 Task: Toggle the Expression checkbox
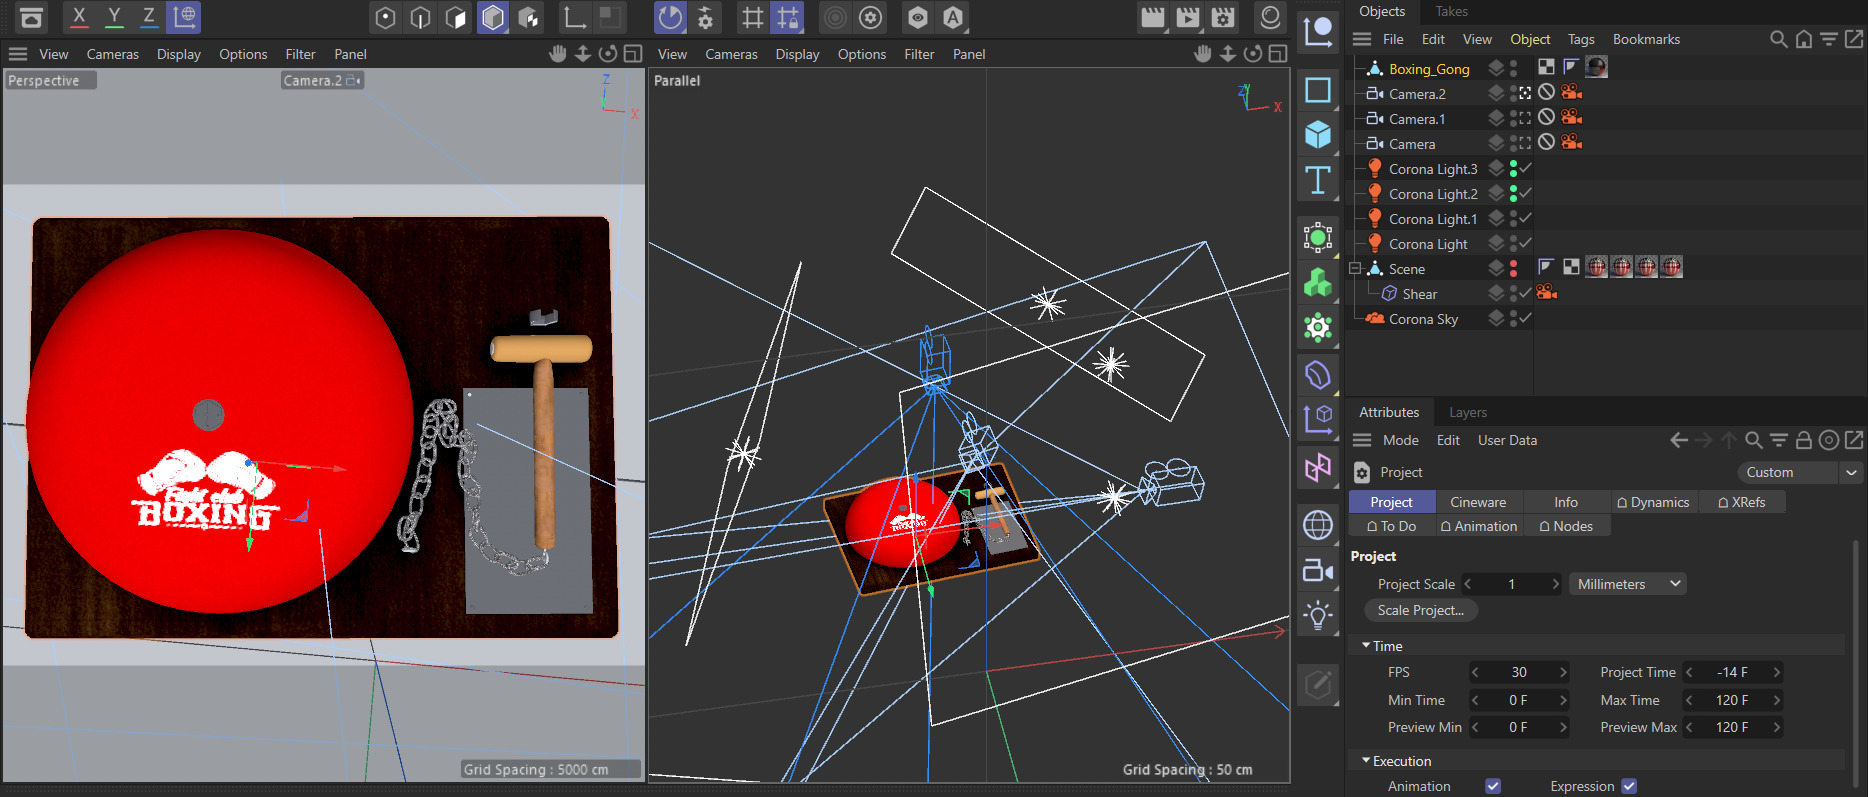tap(1629, 786)
